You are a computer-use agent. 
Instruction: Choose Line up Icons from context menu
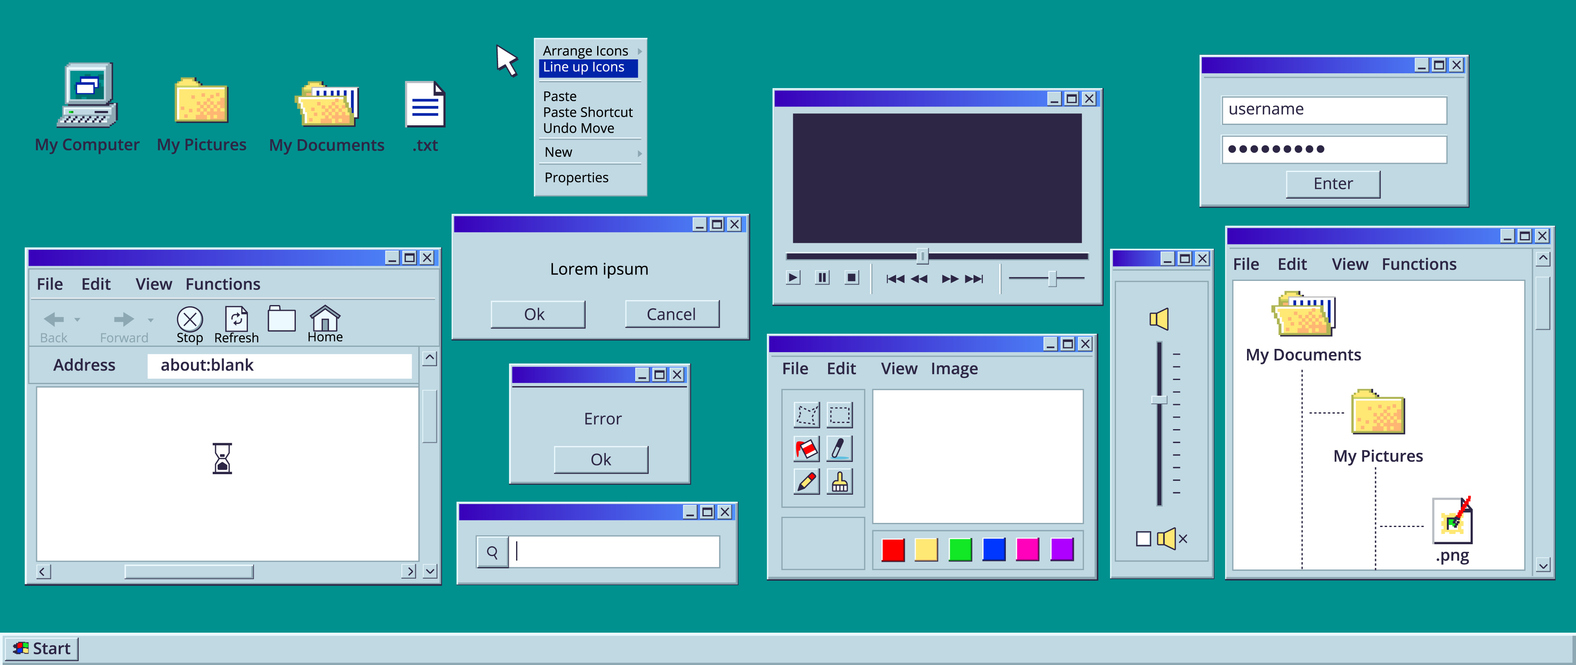coord(588,68)
